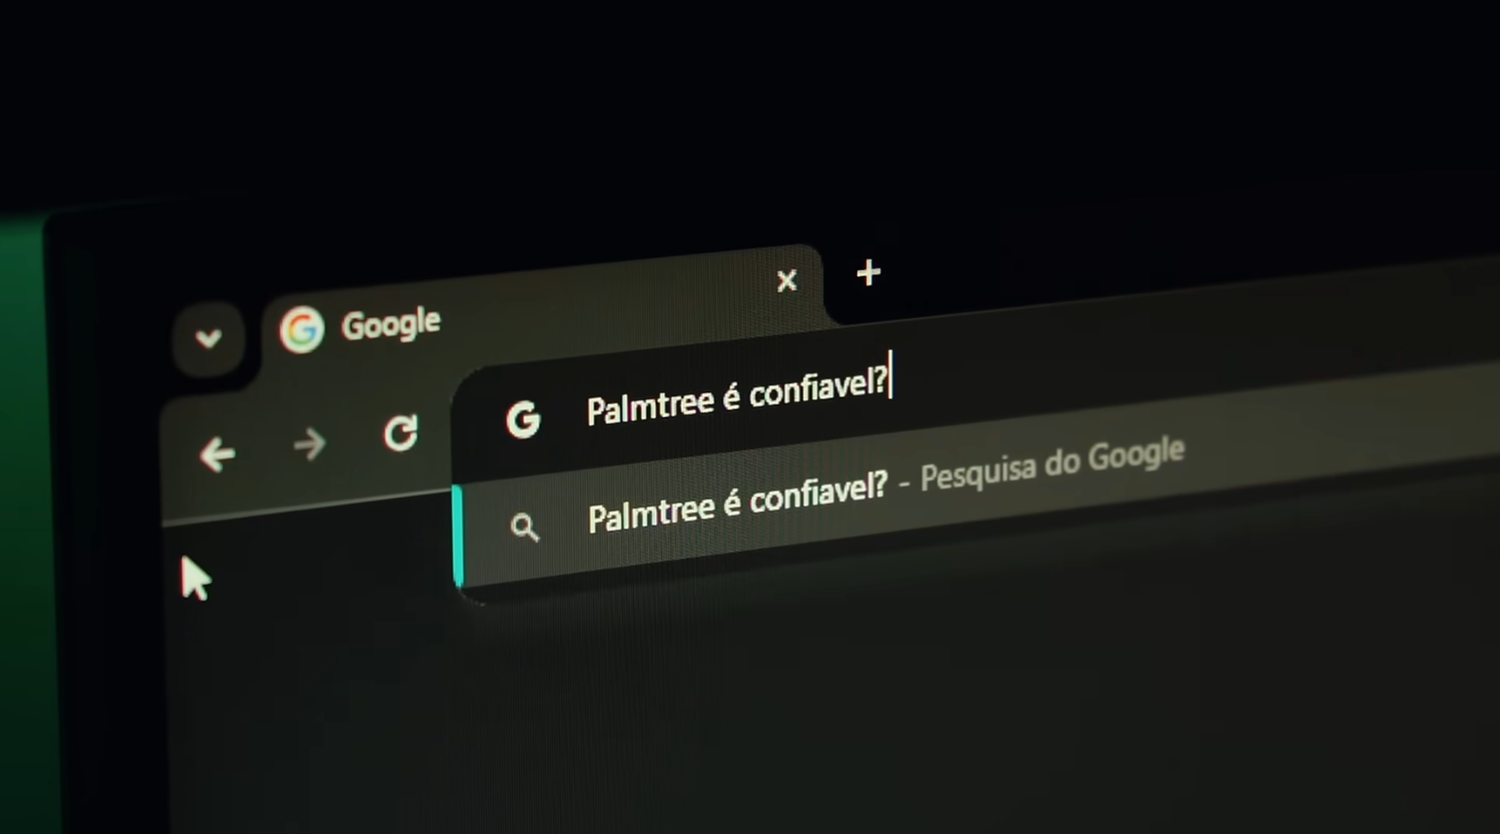Go back with the left arrow
The image size is (1500, 834).
(217, 455)
